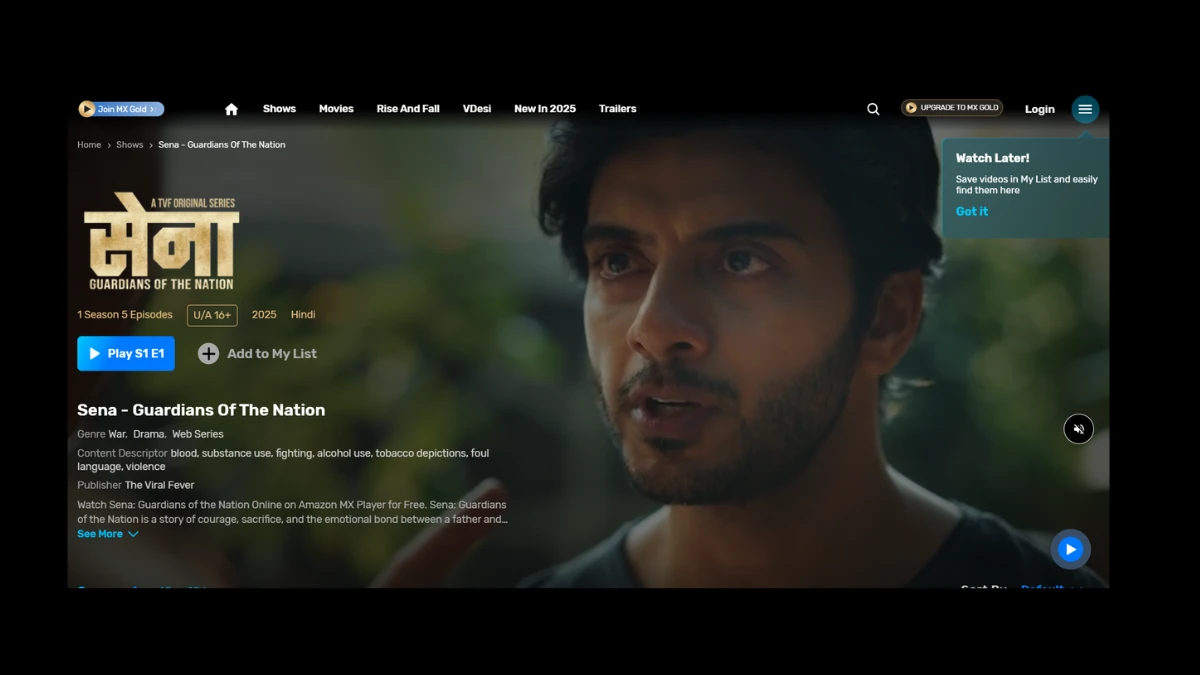Screen dimensions: 1200x675
Task: Click Upgrade to MX Gold button
Action: click(x=951, y=108)
